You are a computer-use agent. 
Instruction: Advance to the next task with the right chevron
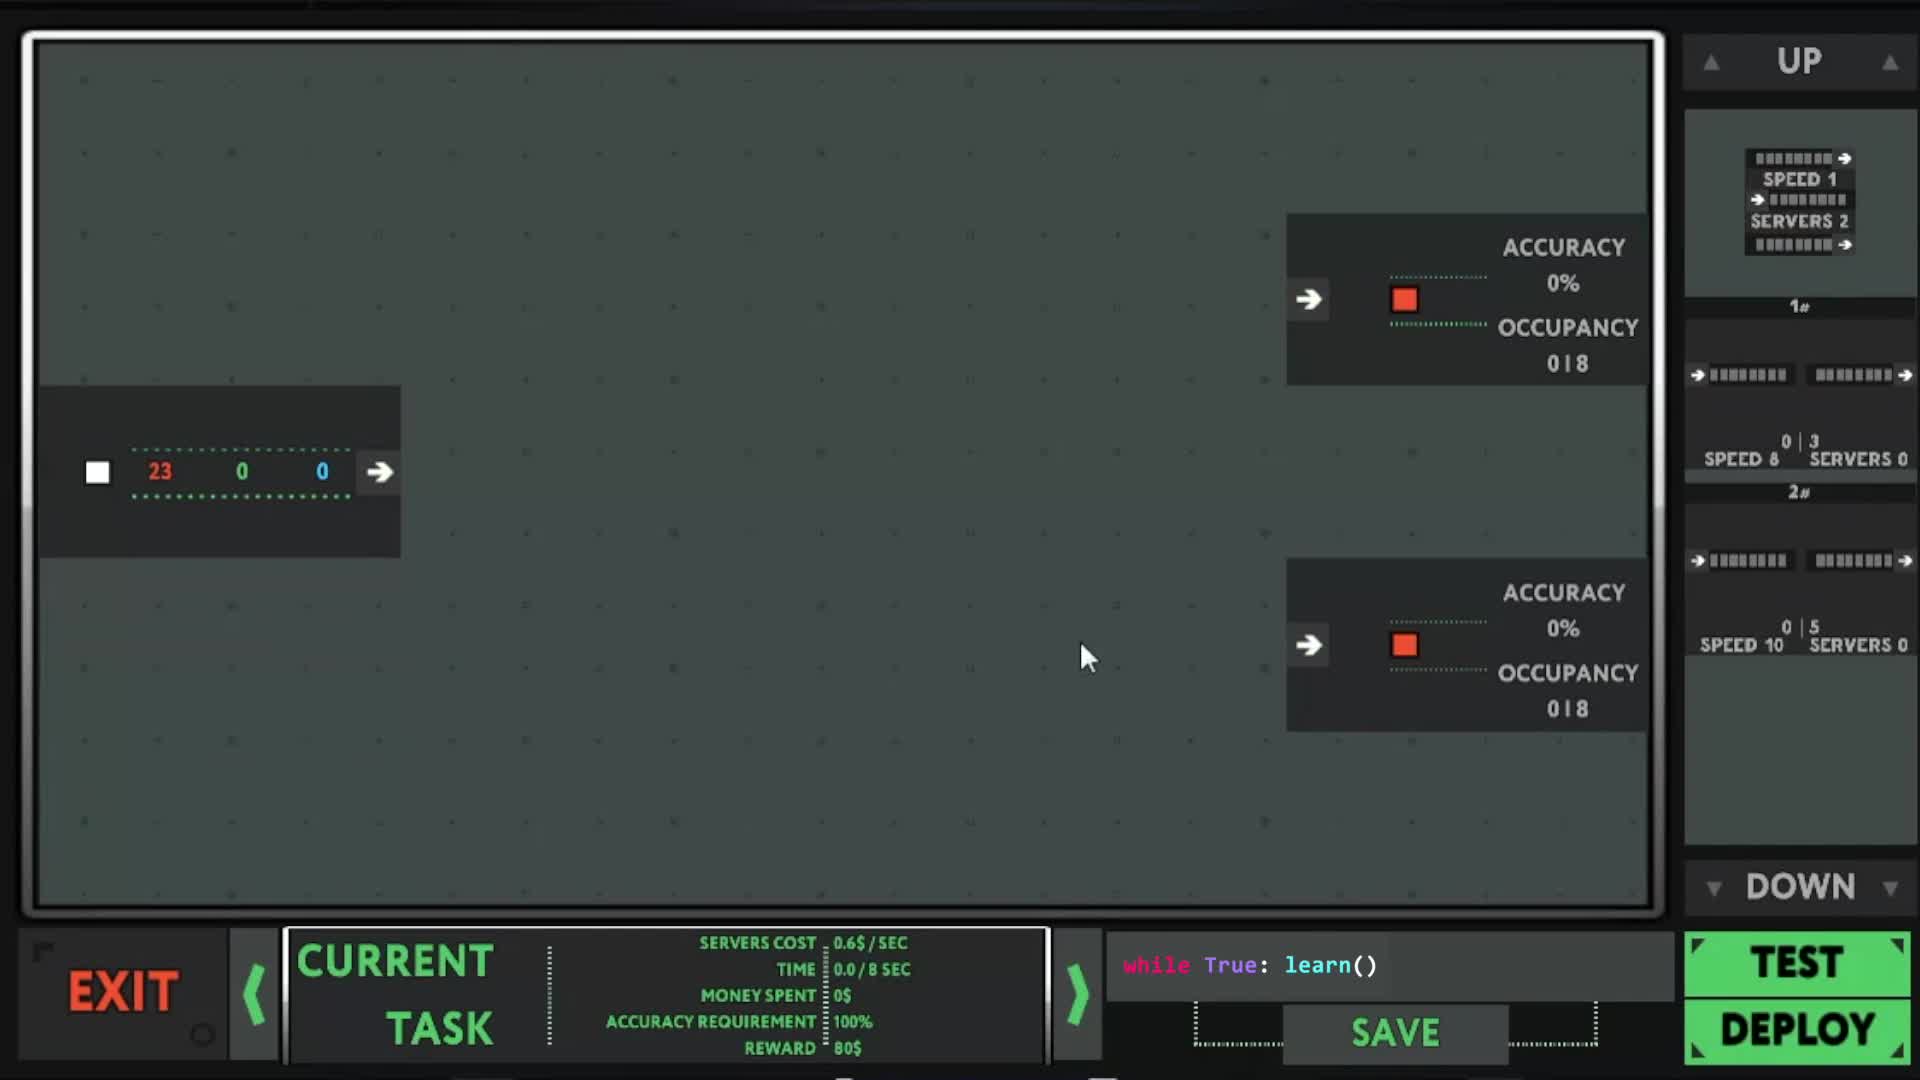(1078, 993)
